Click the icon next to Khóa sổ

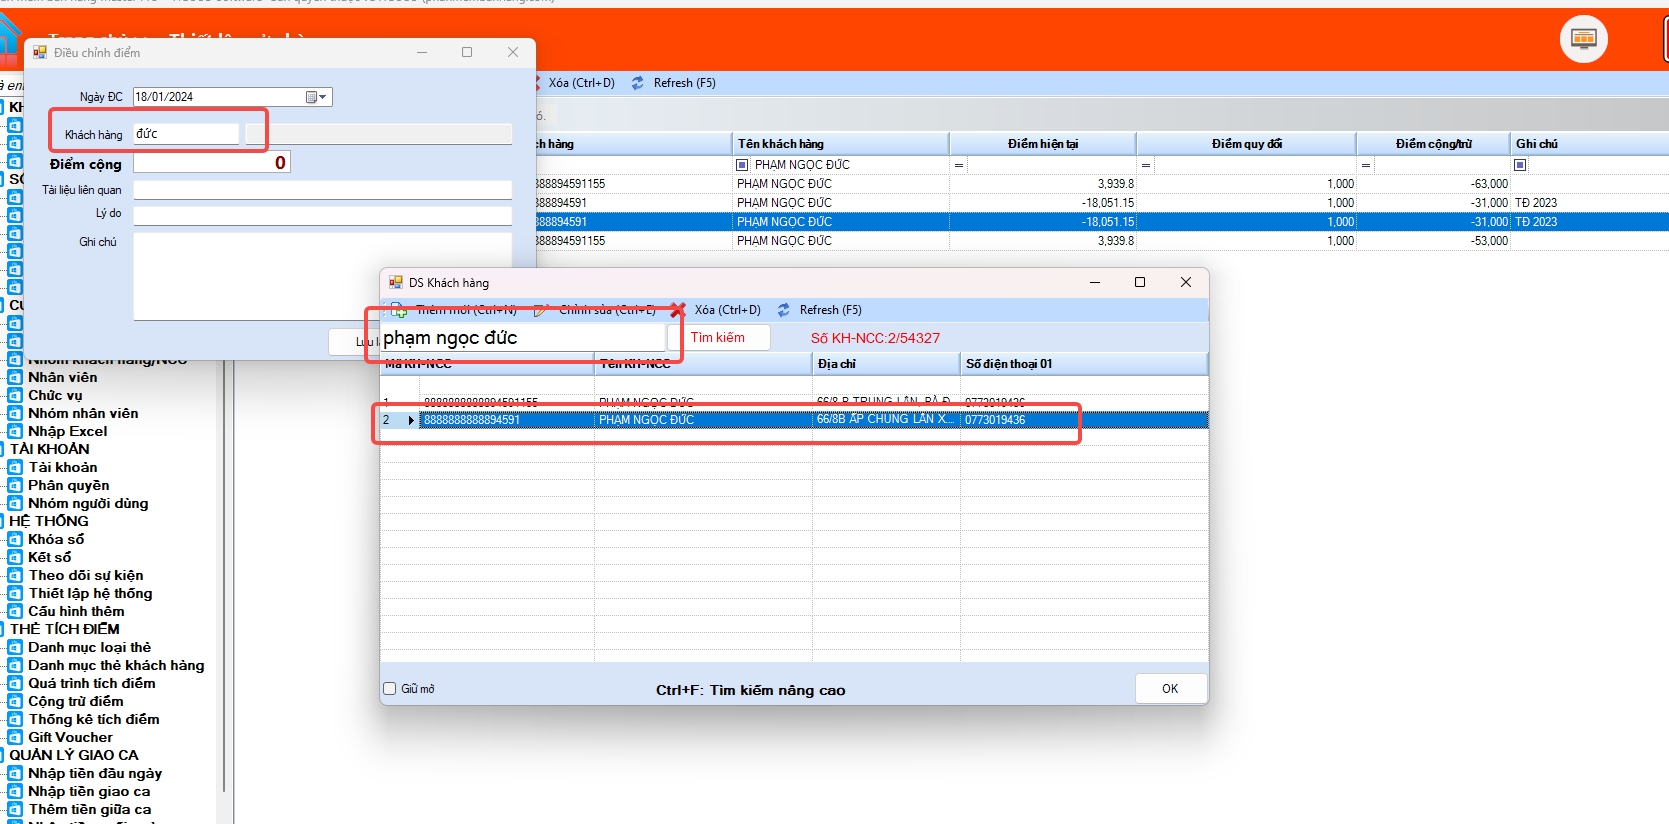tap(15, 539)
